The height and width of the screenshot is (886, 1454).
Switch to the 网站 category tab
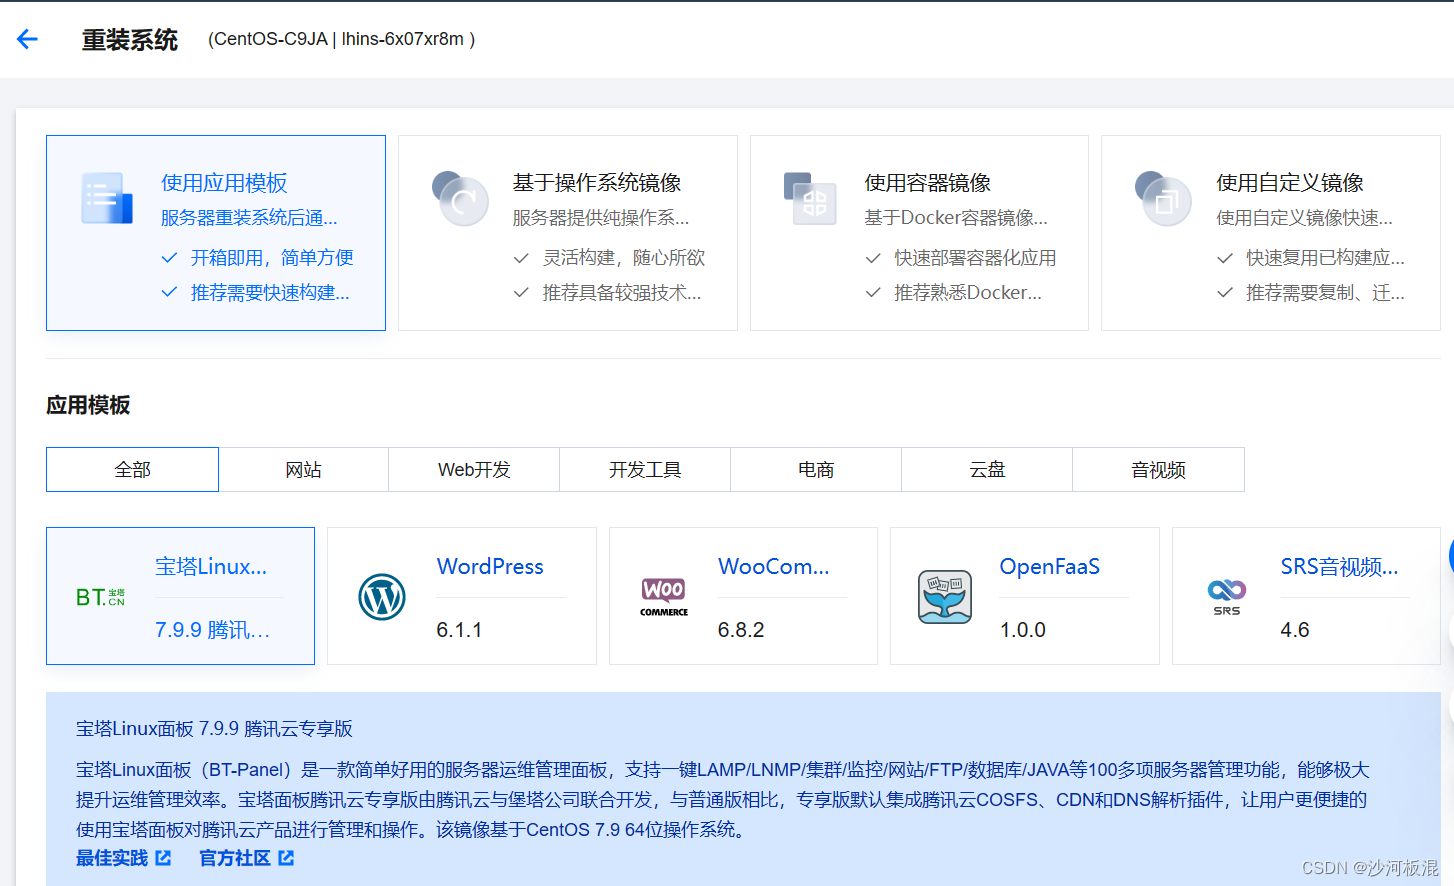[304, 470]
